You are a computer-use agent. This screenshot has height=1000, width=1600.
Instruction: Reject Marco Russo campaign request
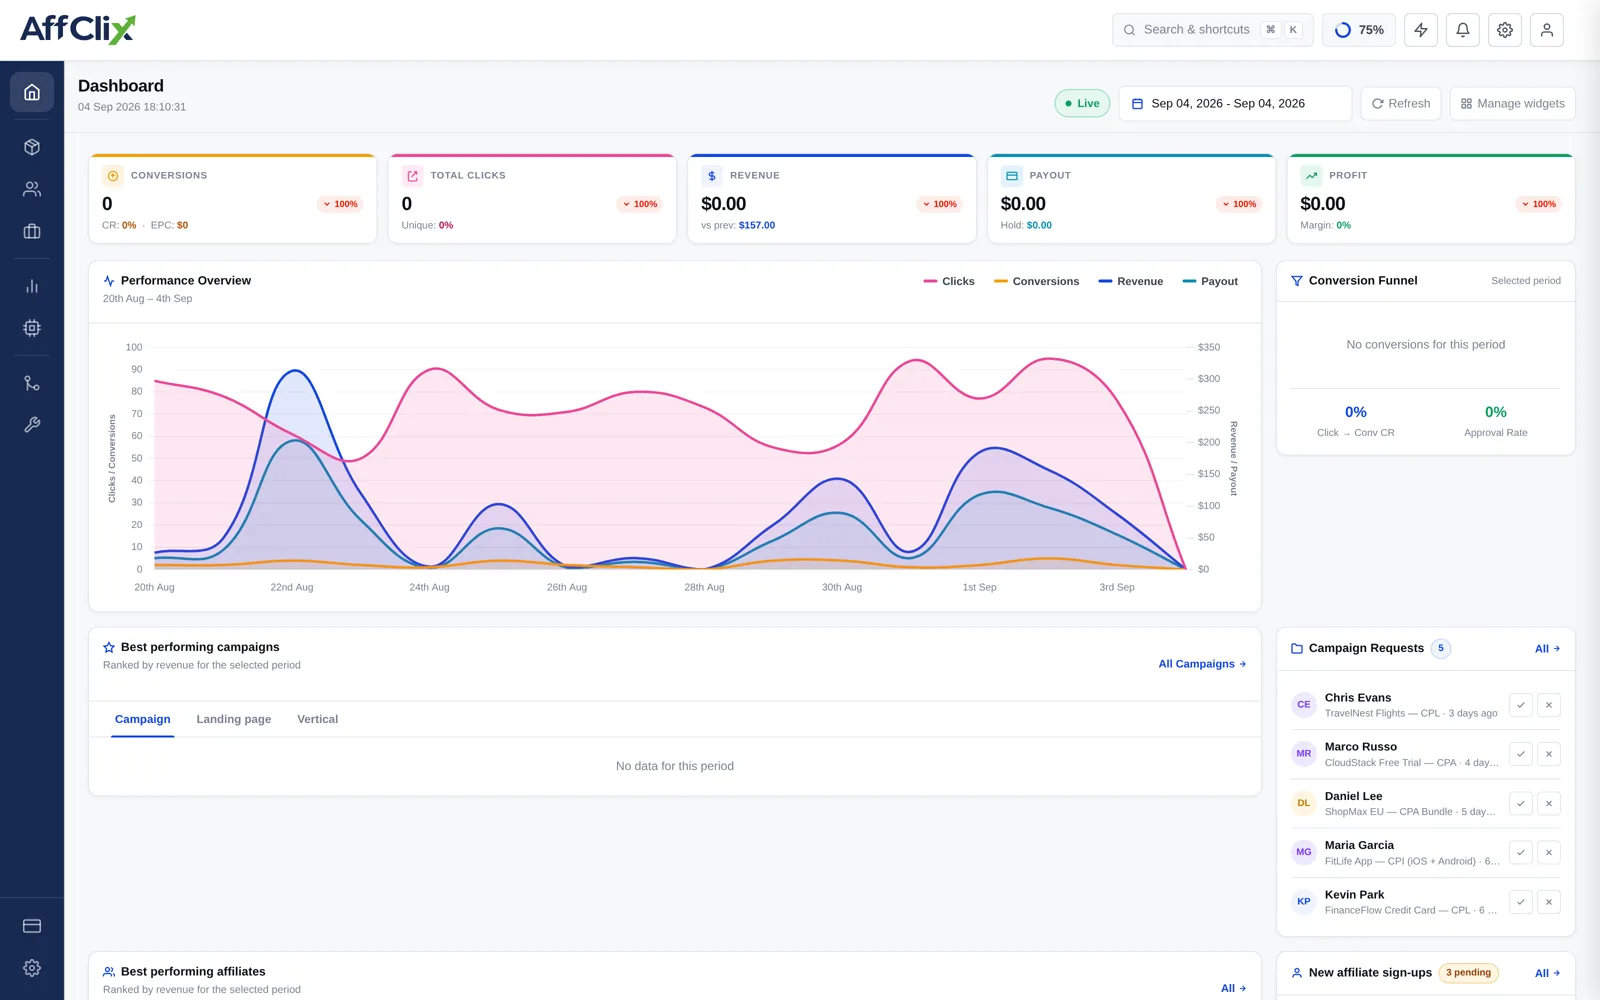[x=1549, y=754]
